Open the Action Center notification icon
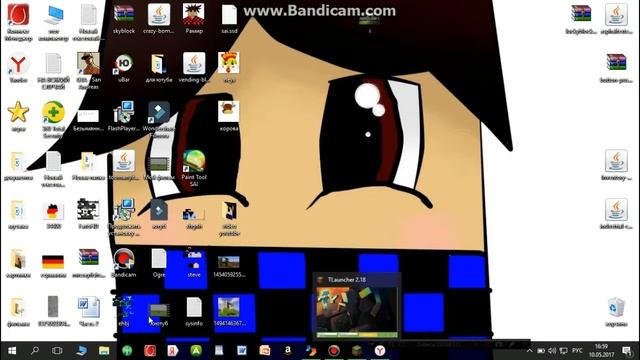Screen dimensions: 640x360 [627, 351]
